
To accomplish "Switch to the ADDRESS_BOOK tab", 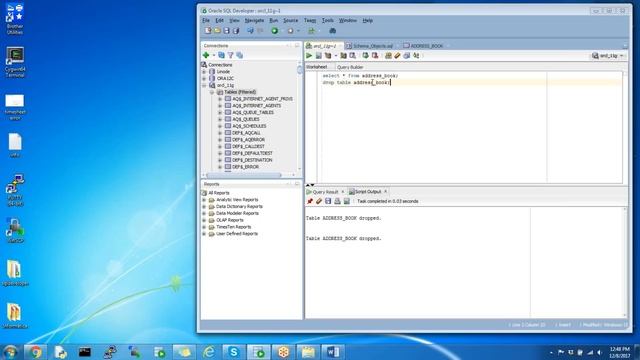I will pos(426,46).
